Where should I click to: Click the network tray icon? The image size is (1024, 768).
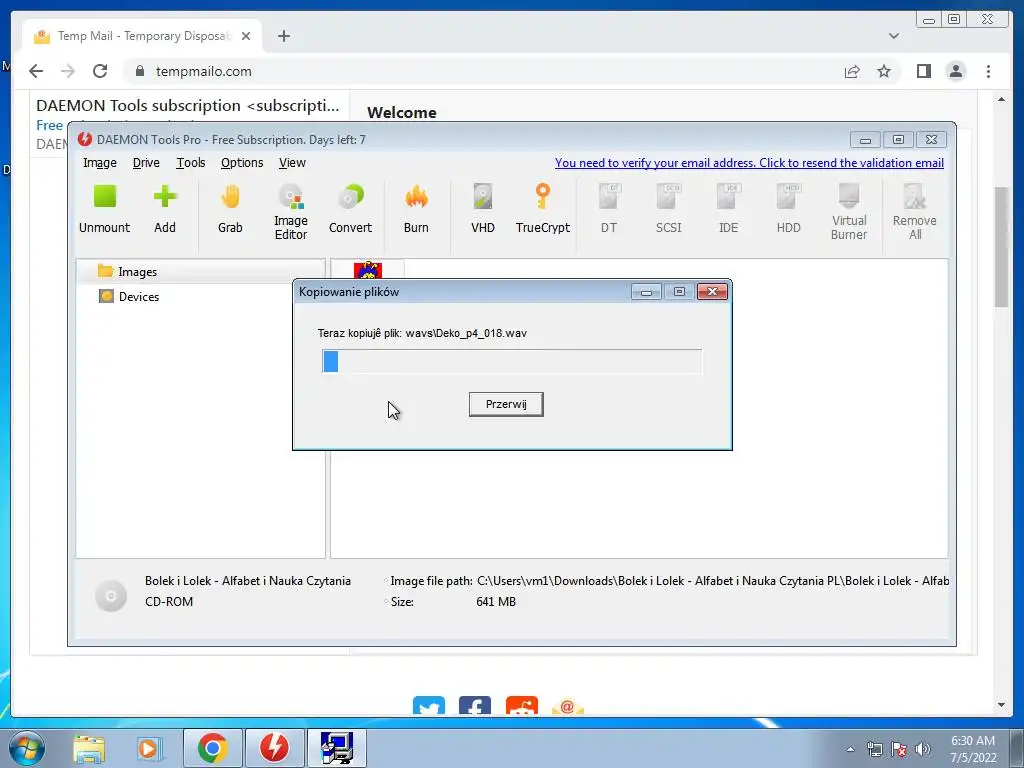click(x=874, y=749)
